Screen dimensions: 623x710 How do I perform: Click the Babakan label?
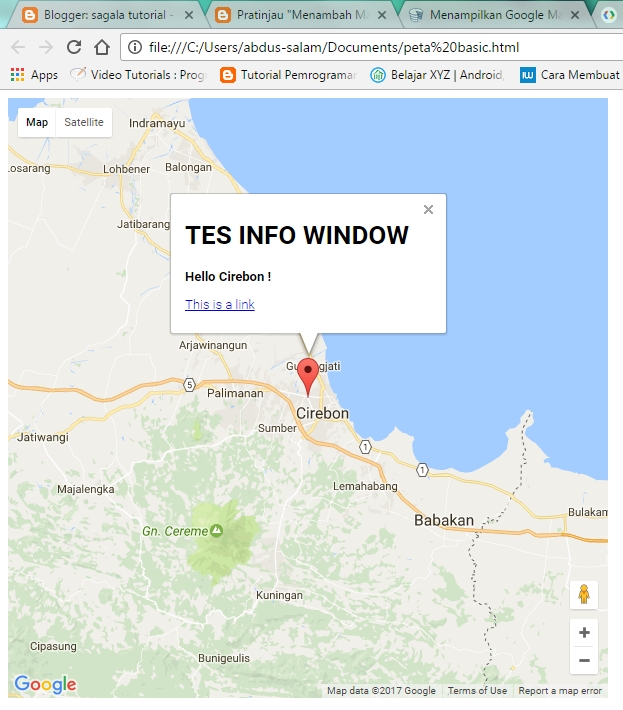[x=444, y=520]
